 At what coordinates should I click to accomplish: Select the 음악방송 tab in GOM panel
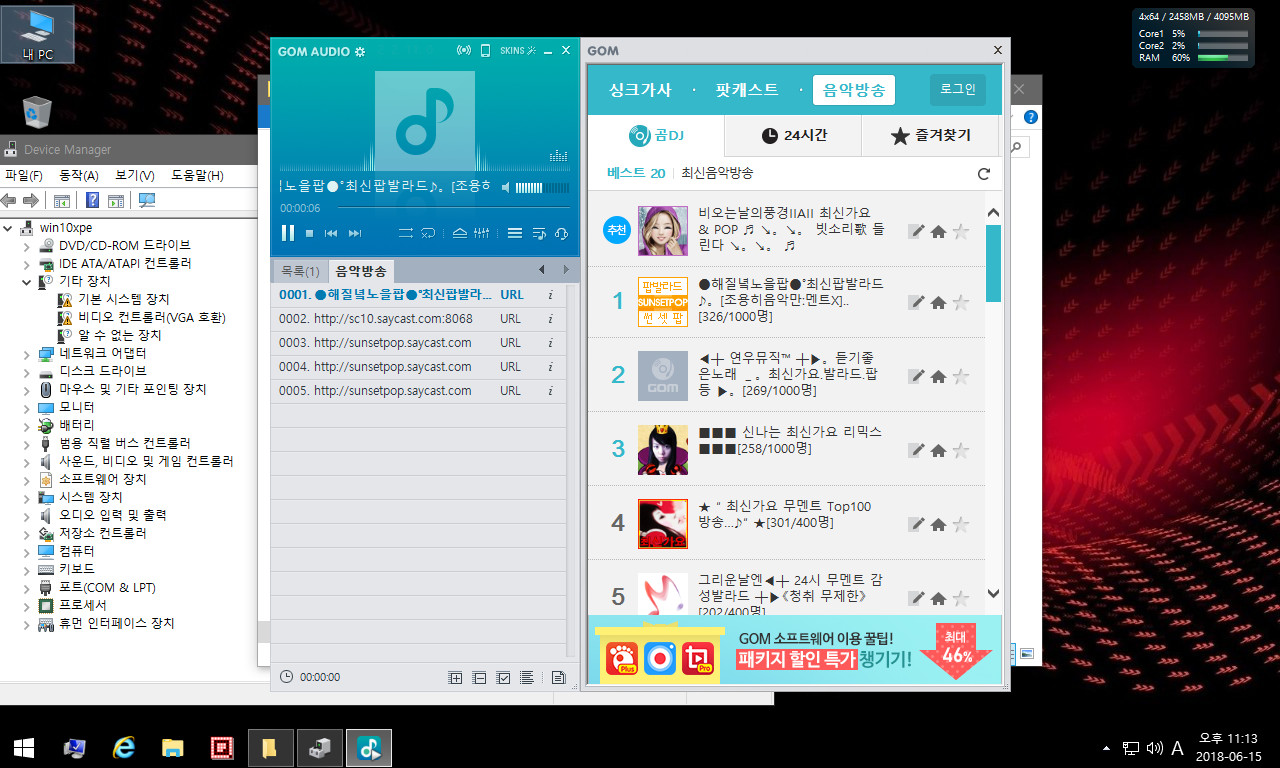(853, 90)
